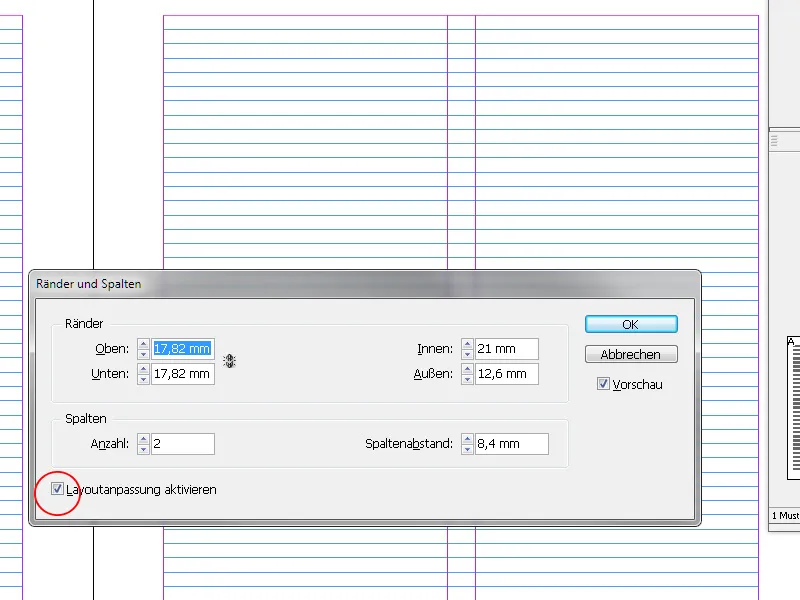Uncheck Layoutanpassung aktivieren
Viewport: 800px width, 600px height.
(x=57, y=490)
